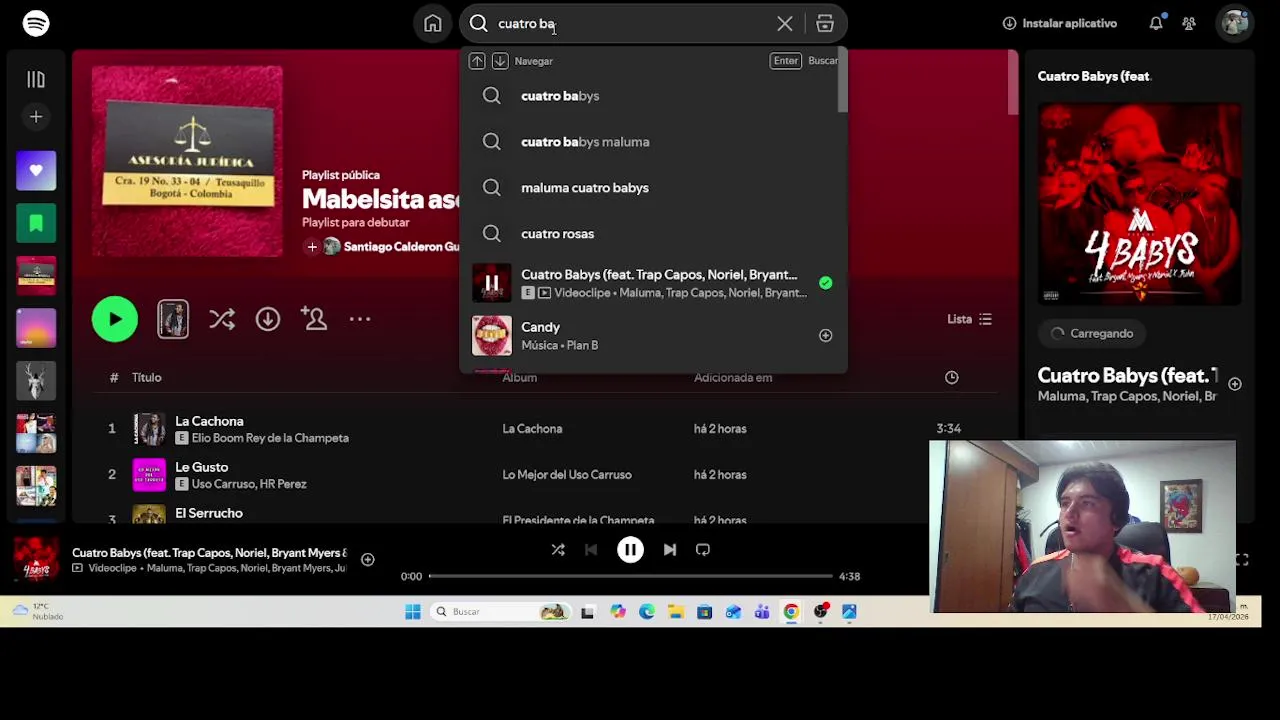This screenshot has height=720, width=1280.
Task: Open the friend activity icon
Action: pyautogui.click(x=1189, y=23)
